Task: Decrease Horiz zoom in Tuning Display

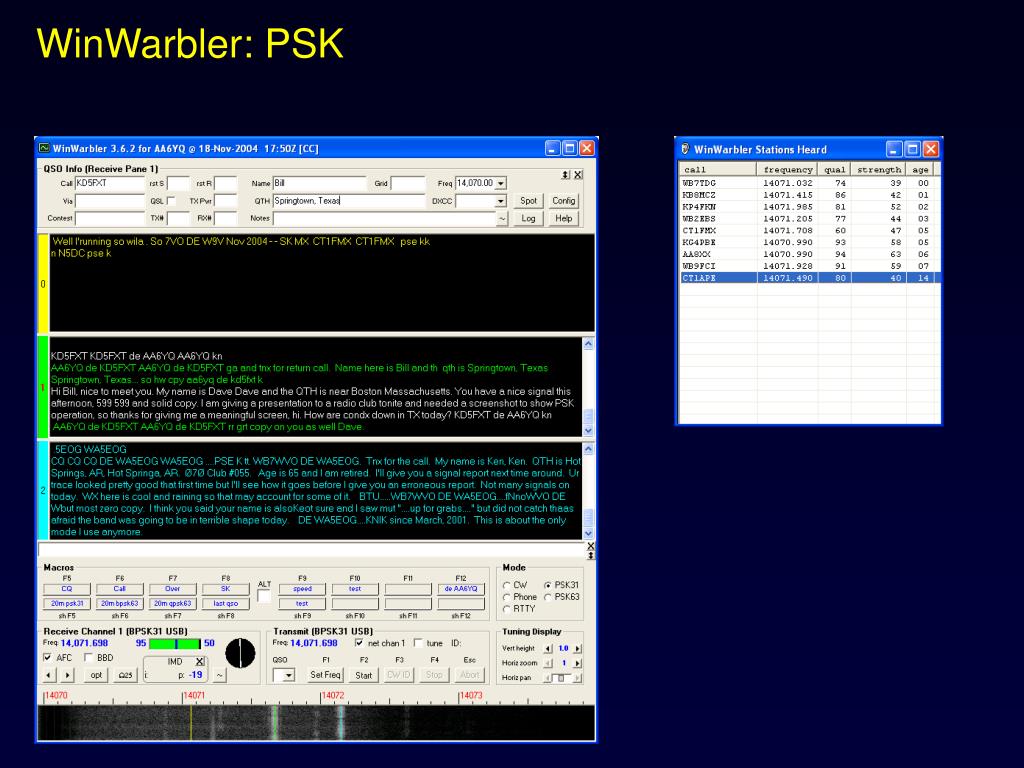Action: 548,663
